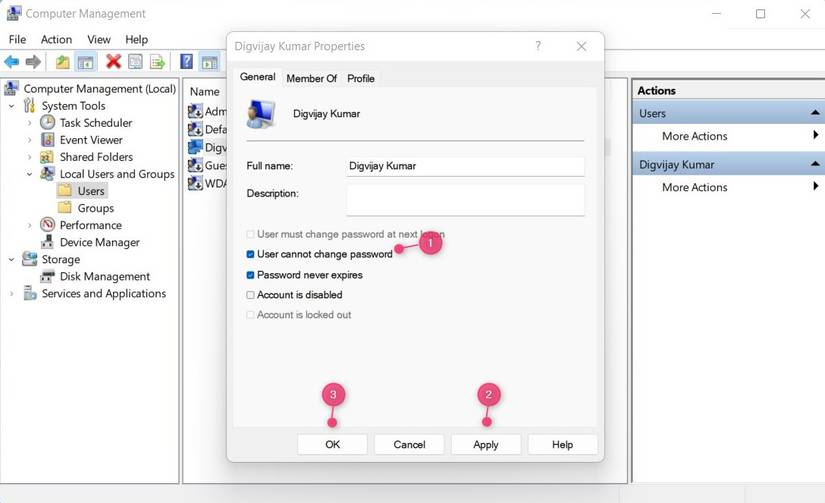Viewport: 825px width, 503px height.
Task: Click the Administrator user icon in list
Action: point(195,111)
